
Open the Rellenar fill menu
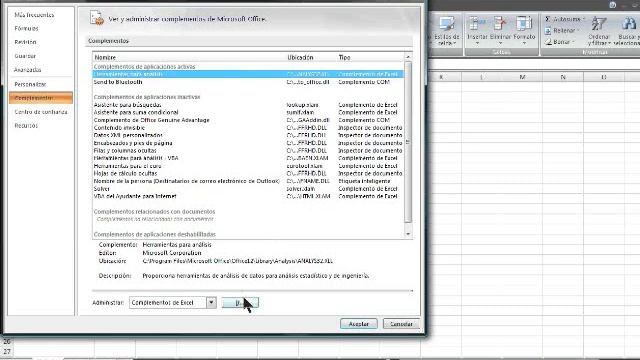[561, 31]
